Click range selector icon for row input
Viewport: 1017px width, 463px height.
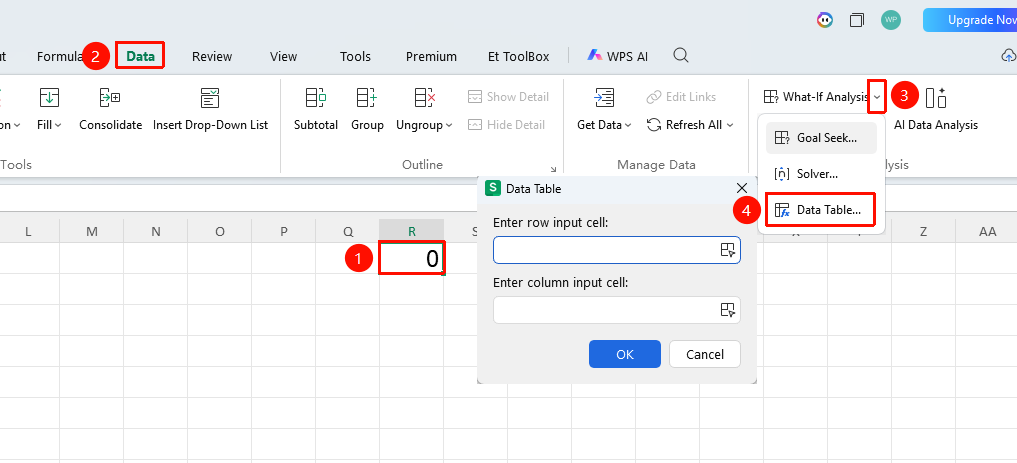coord(728,250)
